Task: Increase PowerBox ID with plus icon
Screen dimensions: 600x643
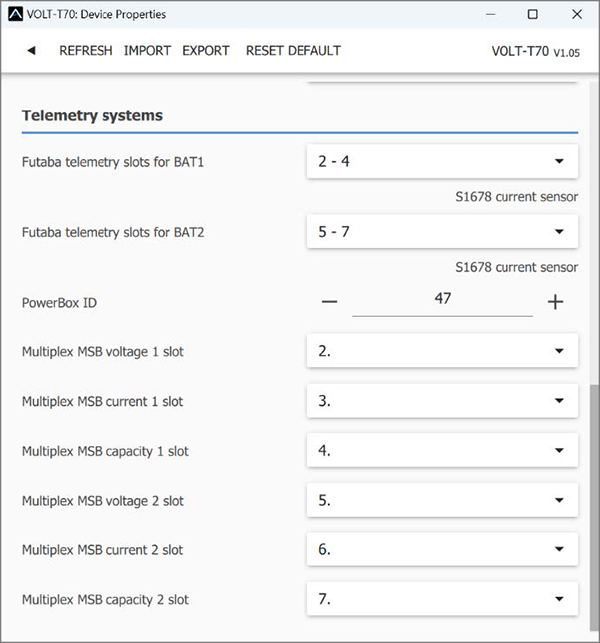Action: [556, 302]
